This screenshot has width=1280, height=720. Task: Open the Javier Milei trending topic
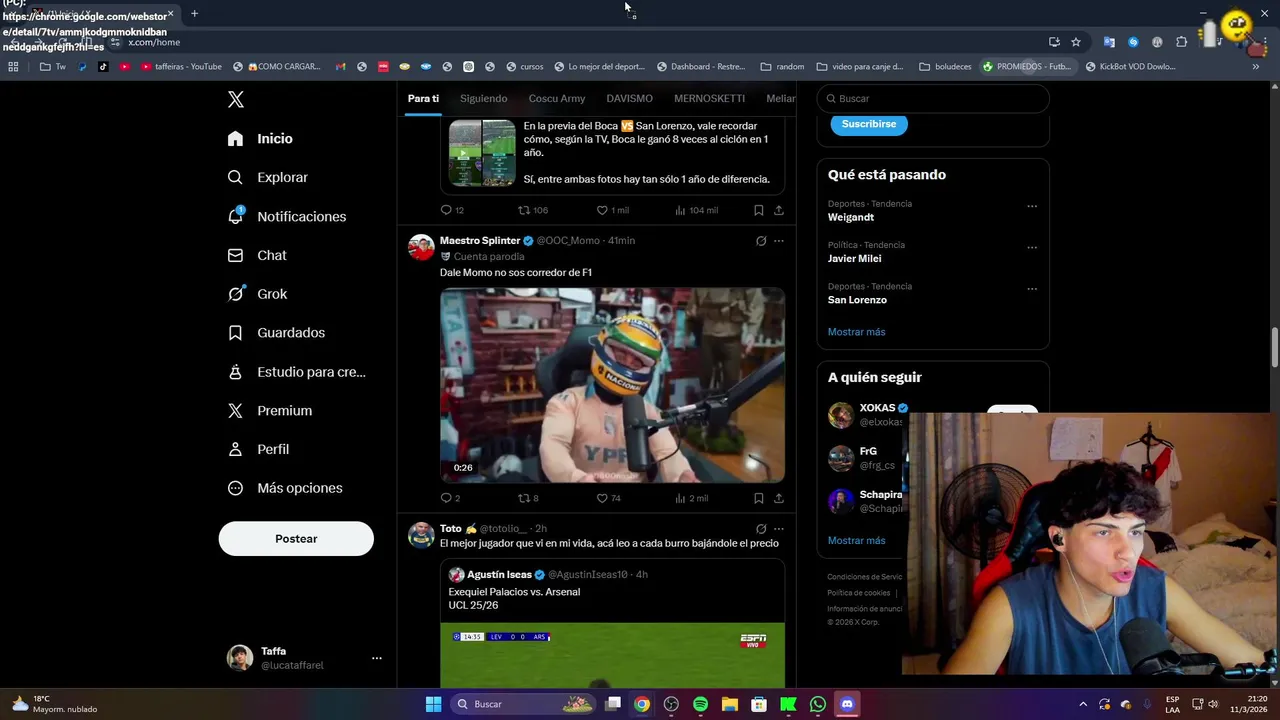pyautogui.click(x=854, y=258)
